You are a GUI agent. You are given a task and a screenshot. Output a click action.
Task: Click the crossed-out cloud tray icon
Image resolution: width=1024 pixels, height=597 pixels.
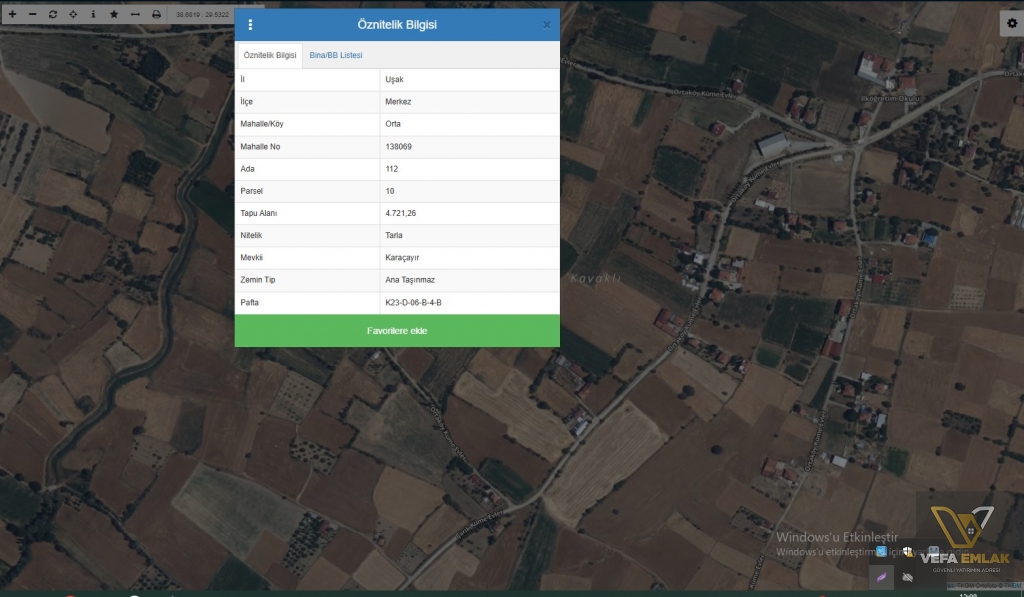(x=907, y=577)
